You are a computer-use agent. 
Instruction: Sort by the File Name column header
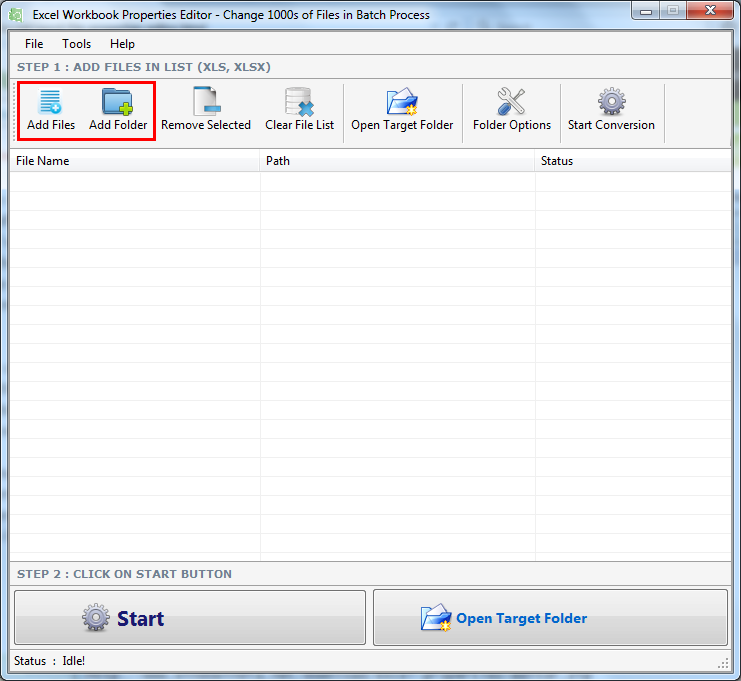point(135,161)
